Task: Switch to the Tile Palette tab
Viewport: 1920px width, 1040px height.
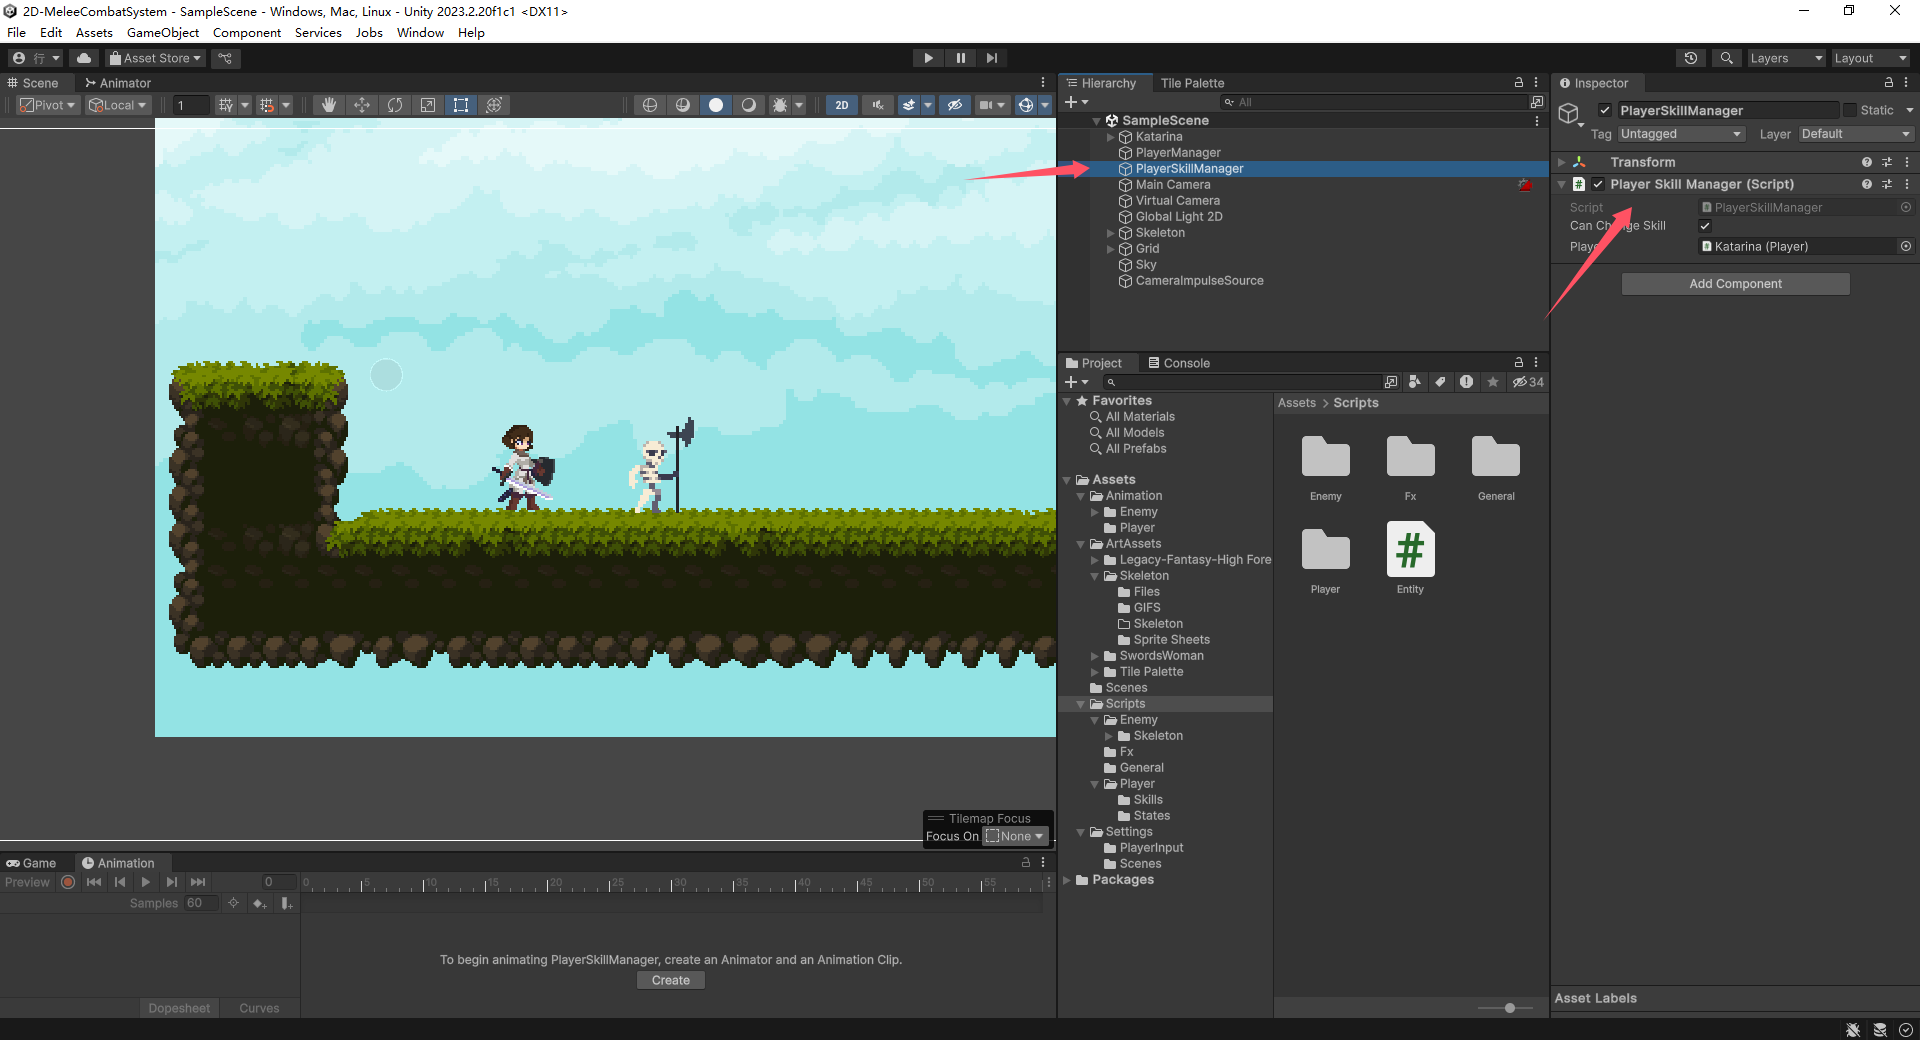Action: click(x=1192, y=83)
